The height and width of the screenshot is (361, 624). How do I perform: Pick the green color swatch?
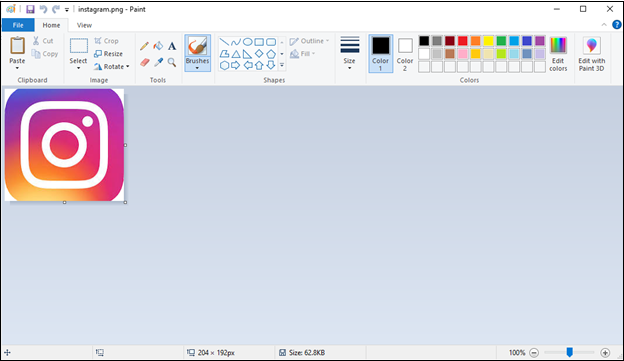pos(501,41)
